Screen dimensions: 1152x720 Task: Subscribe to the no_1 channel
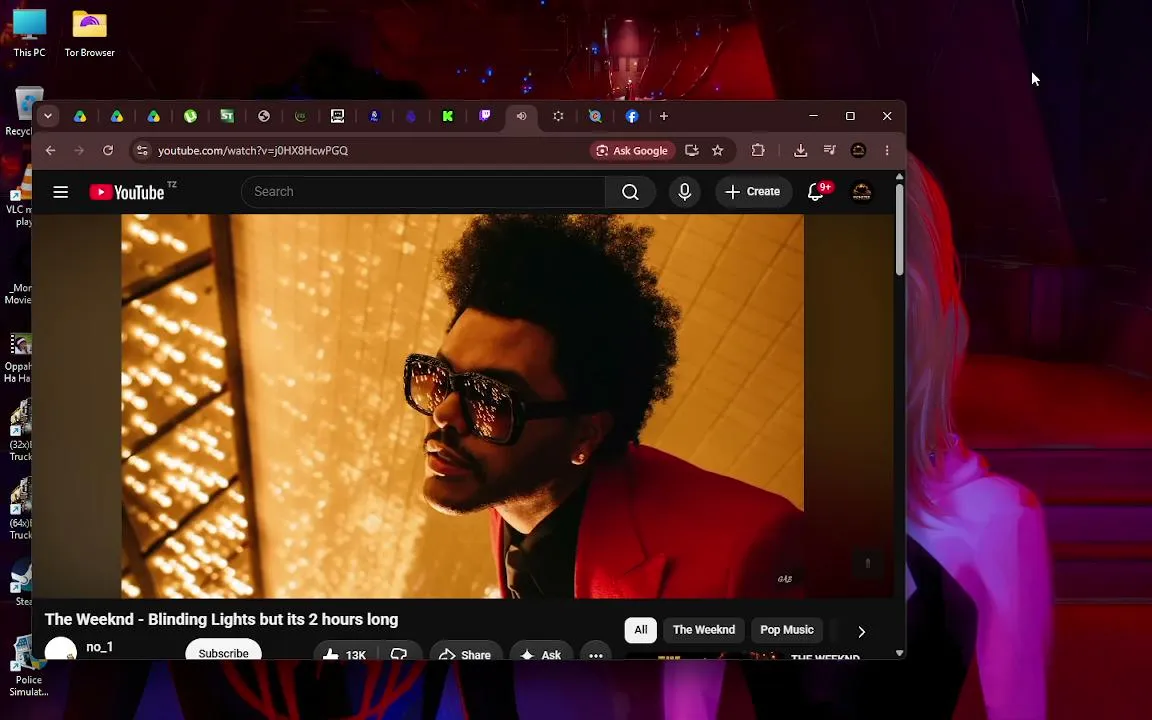[223, 651]
